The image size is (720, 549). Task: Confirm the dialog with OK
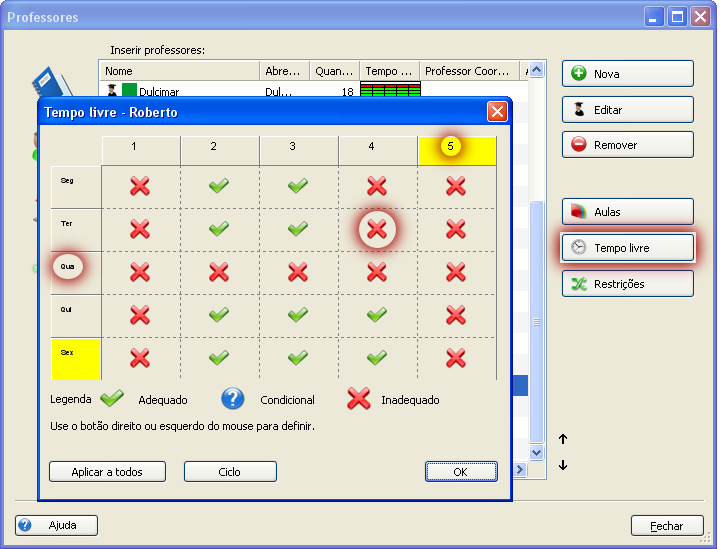460,472
